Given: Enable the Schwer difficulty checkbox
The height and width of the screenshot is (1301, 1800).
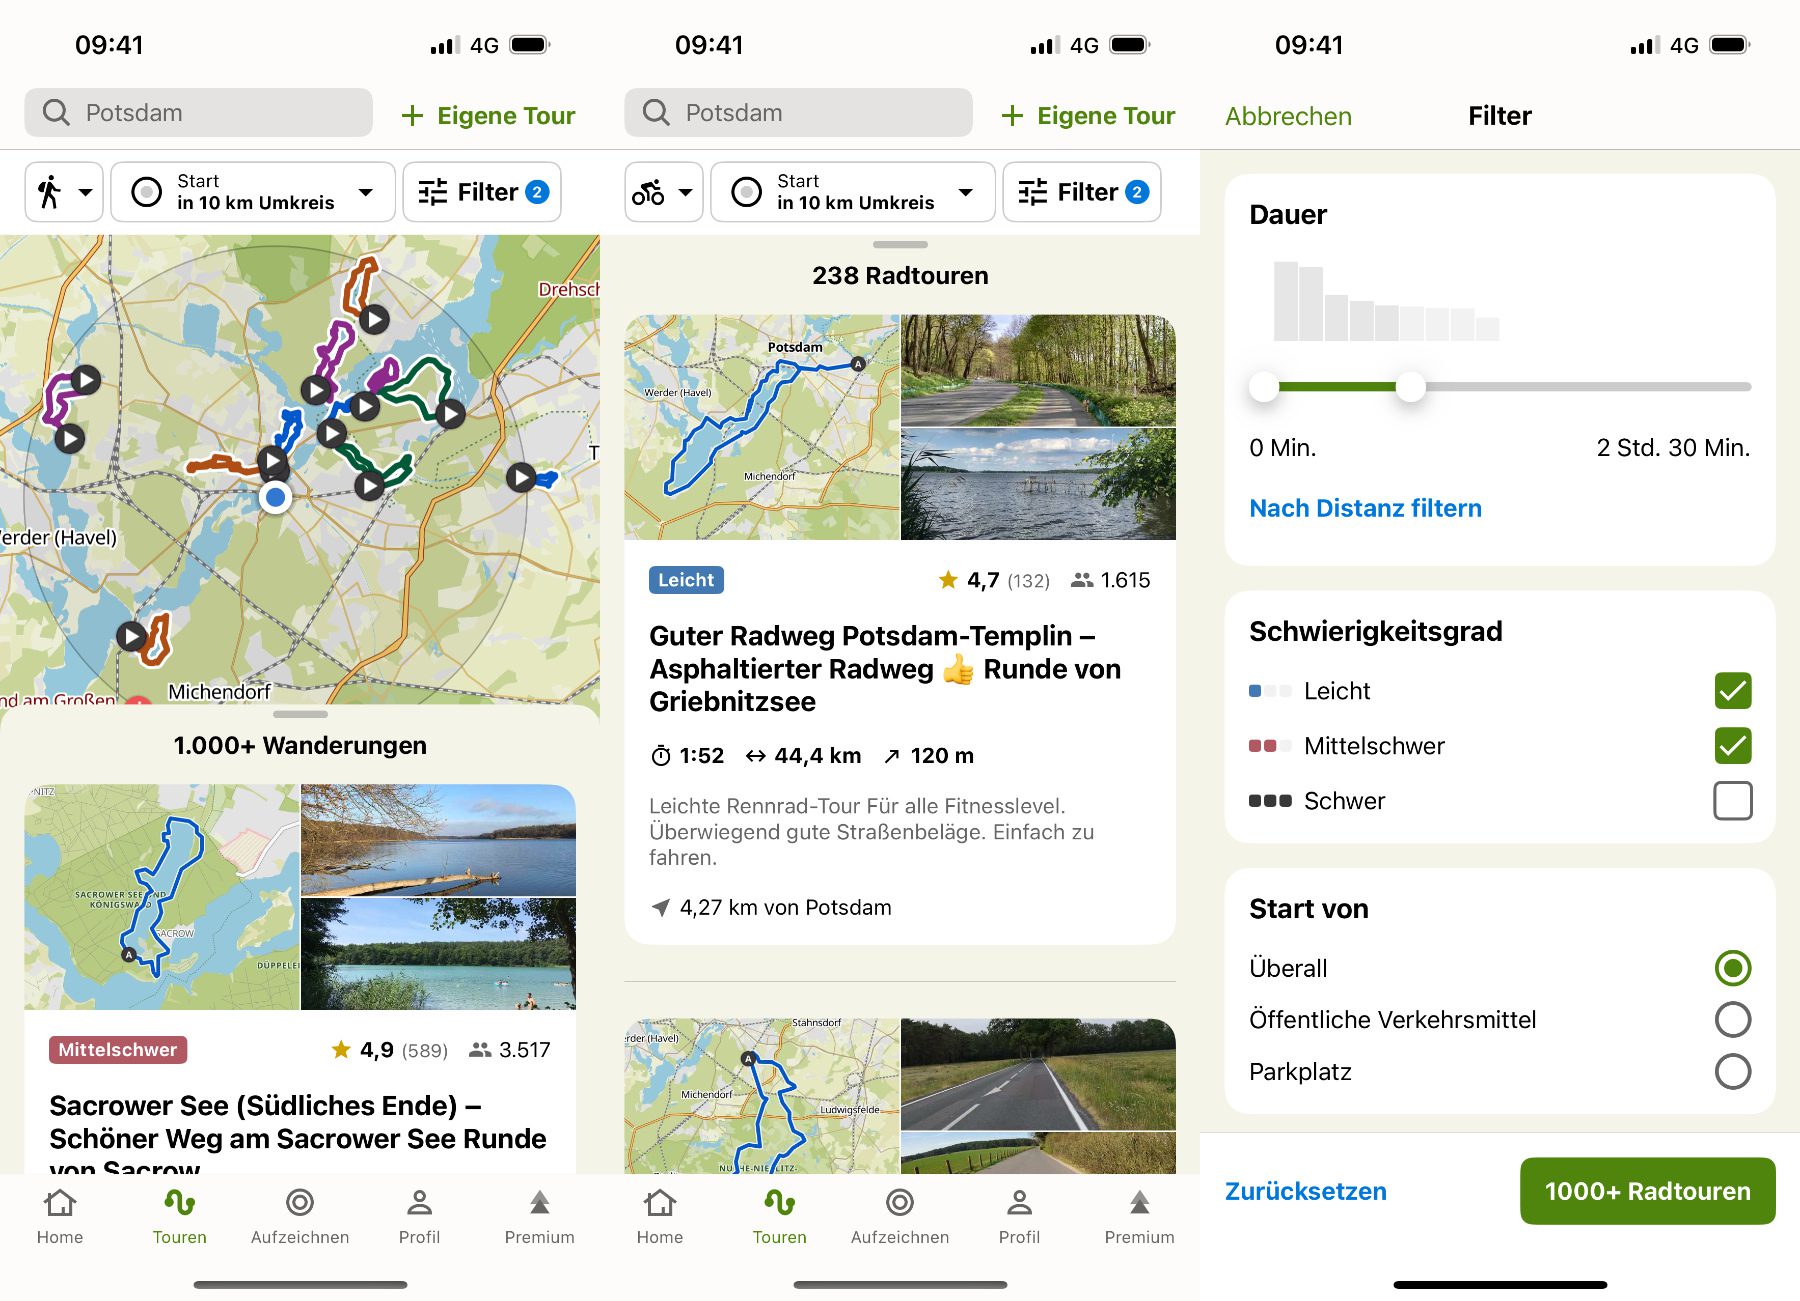Looking at the screenshot, I should click(x=1732, y=801).
